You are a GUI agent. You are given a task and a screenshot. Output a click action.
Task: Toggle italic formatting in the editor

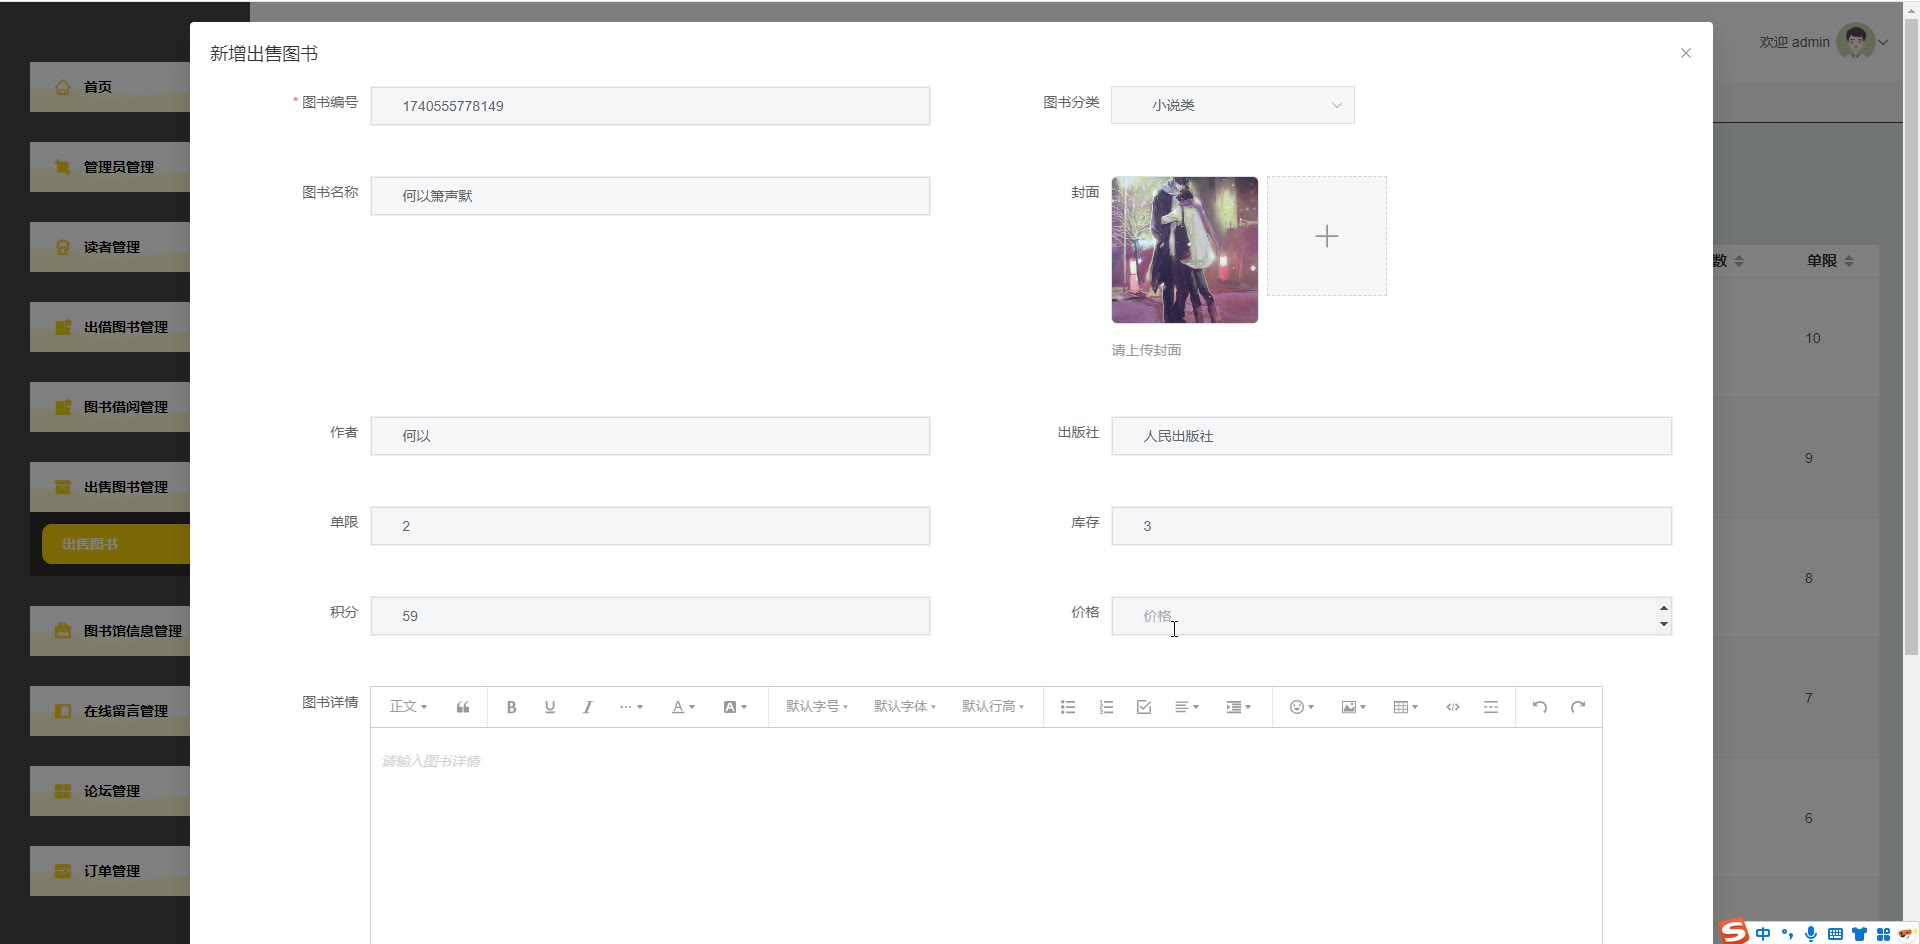click(x=587, y=707)
